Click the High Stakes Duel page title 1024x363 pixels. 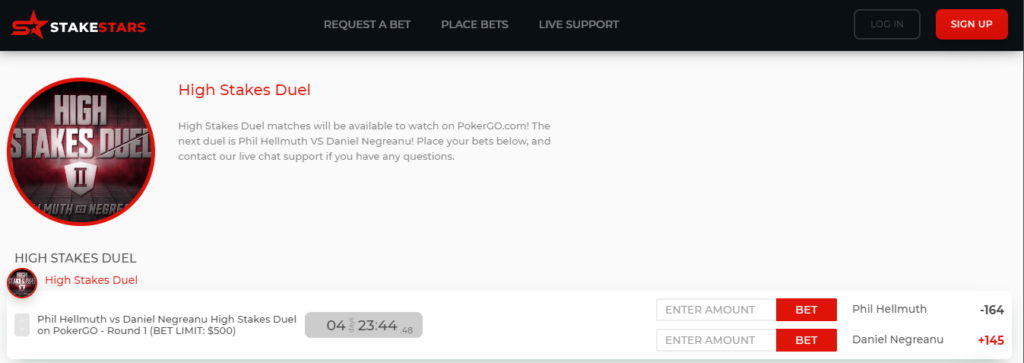coord(244,90)
